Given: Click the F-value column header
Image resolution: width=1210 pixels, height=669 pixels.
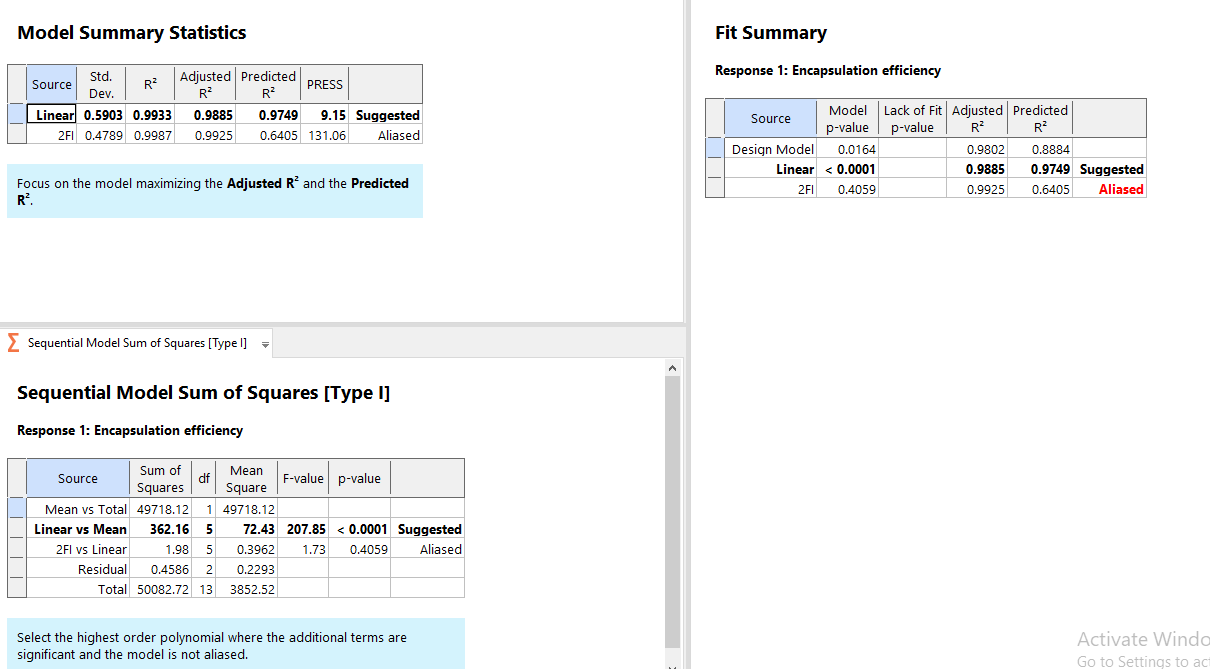Looking at the screenshot, I should coord(303,478).
